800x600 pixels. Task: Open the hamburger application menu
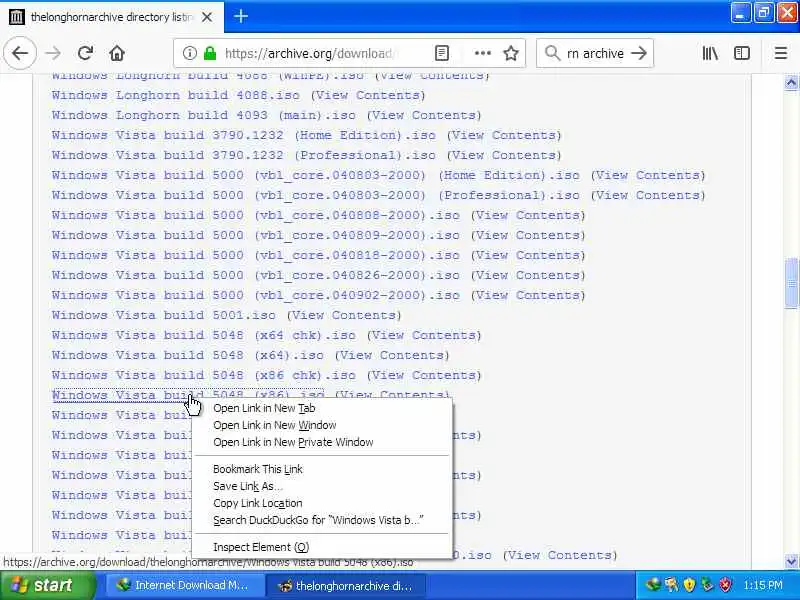tap(781, 53)
